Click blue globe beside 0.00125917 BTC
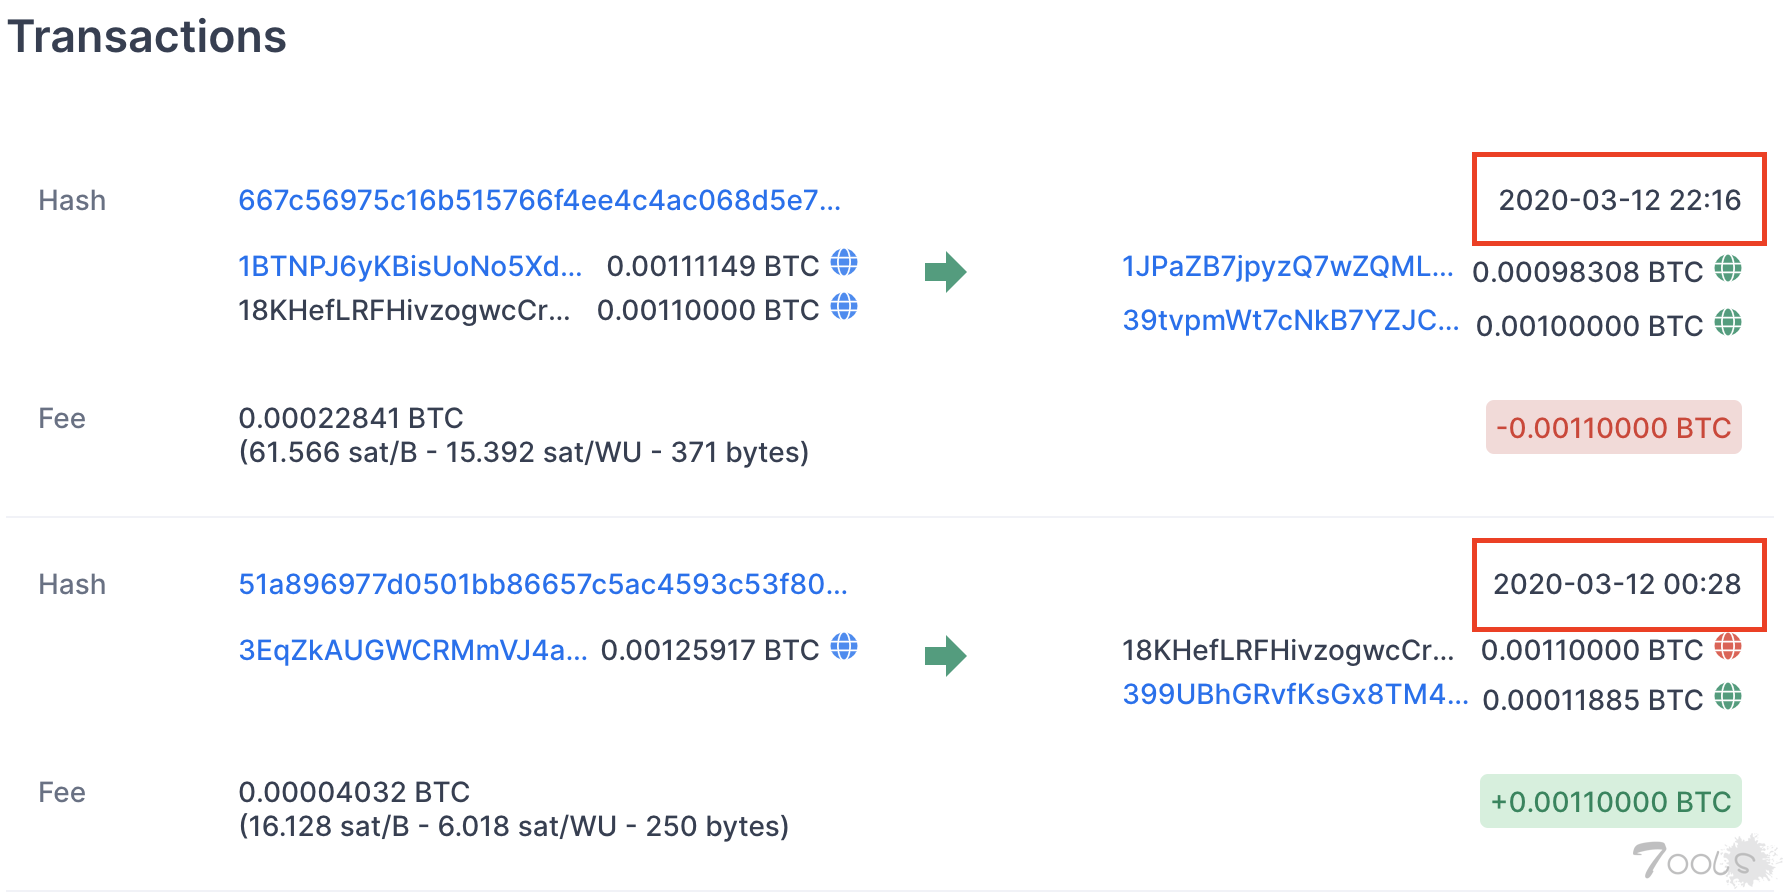 [x=844, y=647]
